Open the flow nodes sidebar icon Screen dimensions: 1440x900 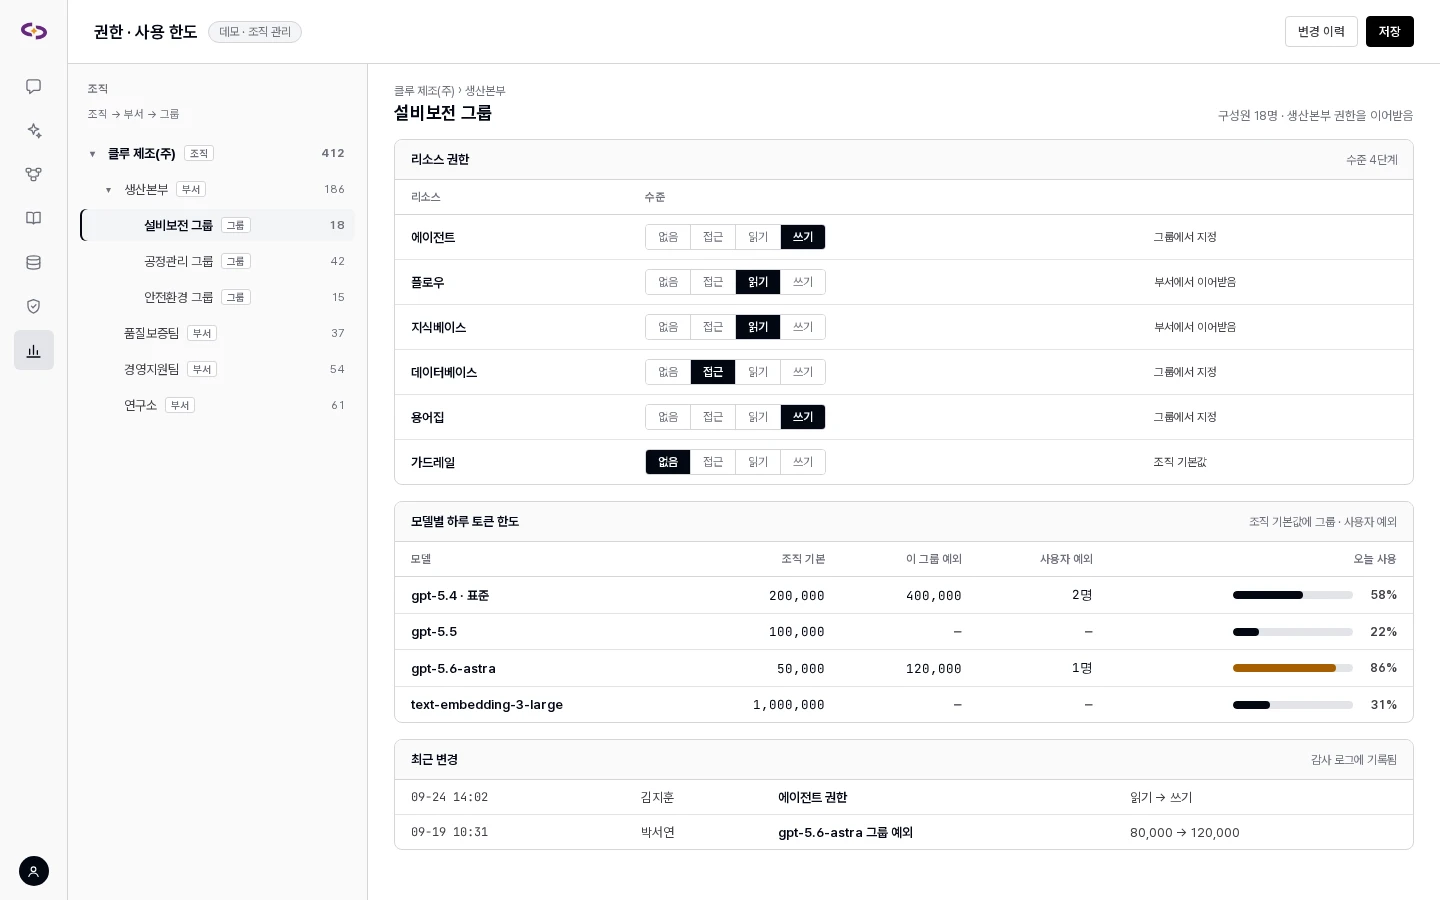[x=34, y=175]
